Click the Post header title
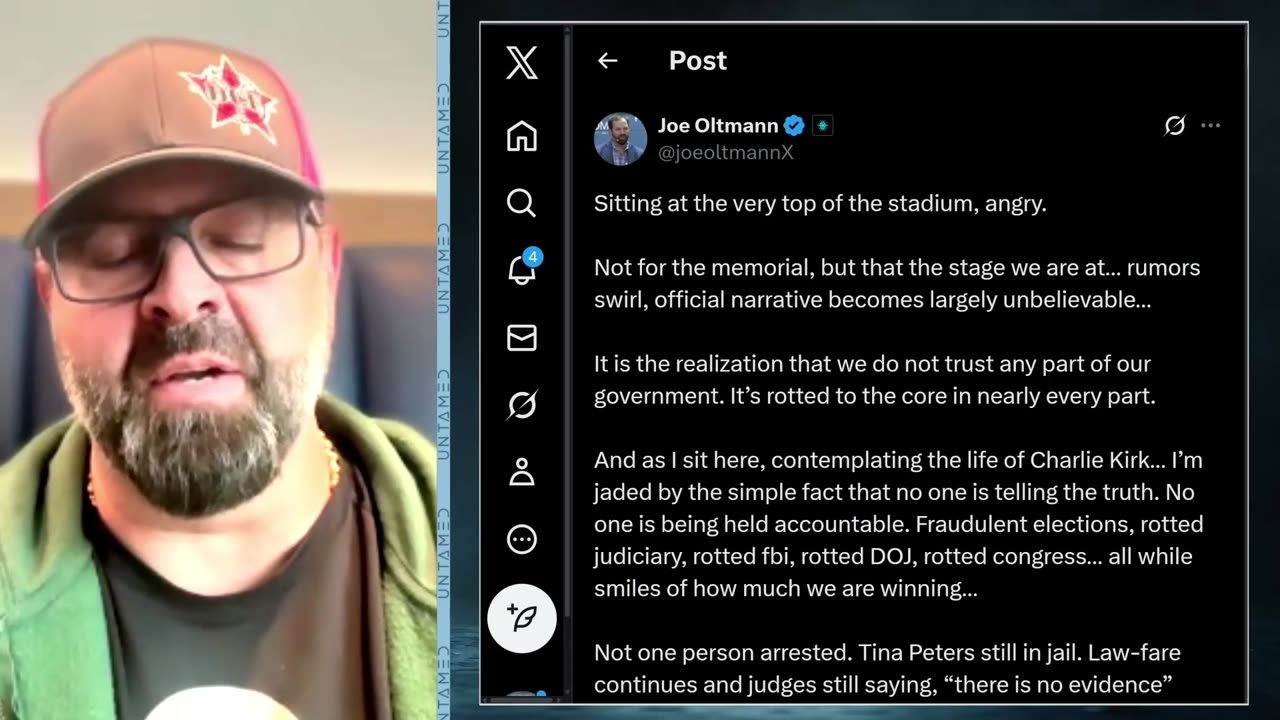The height and width of the screenshot is (720, 1280). click(x=697, y=61)
